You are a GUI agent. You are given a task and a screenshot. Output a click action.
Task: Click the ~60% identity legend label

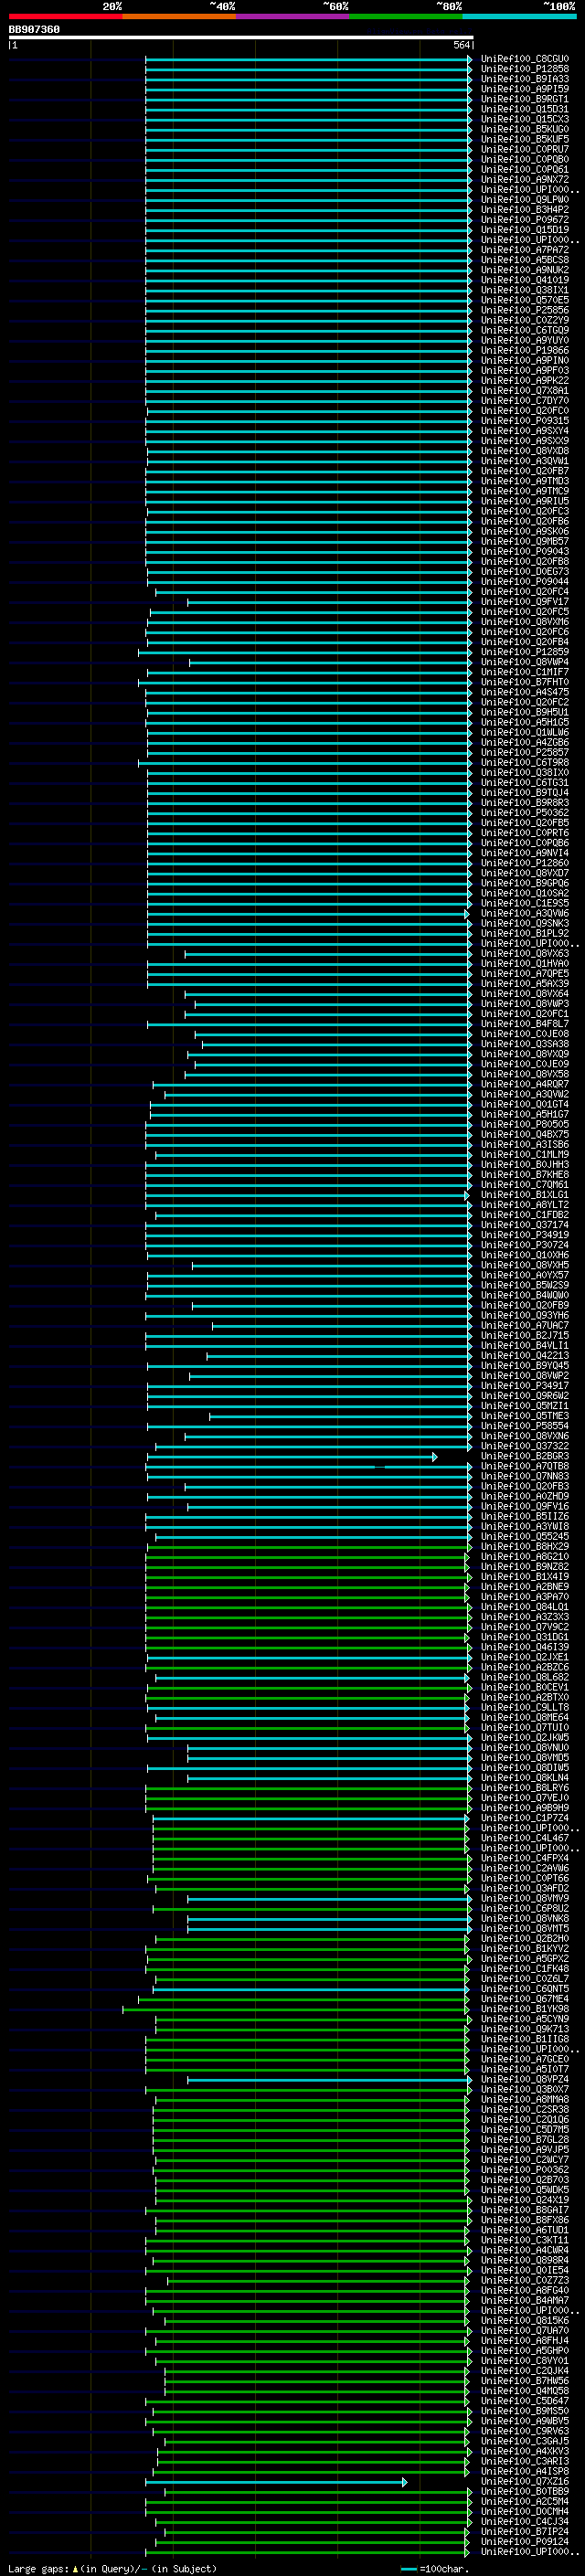pyautogui.click(x=335, y=6)
